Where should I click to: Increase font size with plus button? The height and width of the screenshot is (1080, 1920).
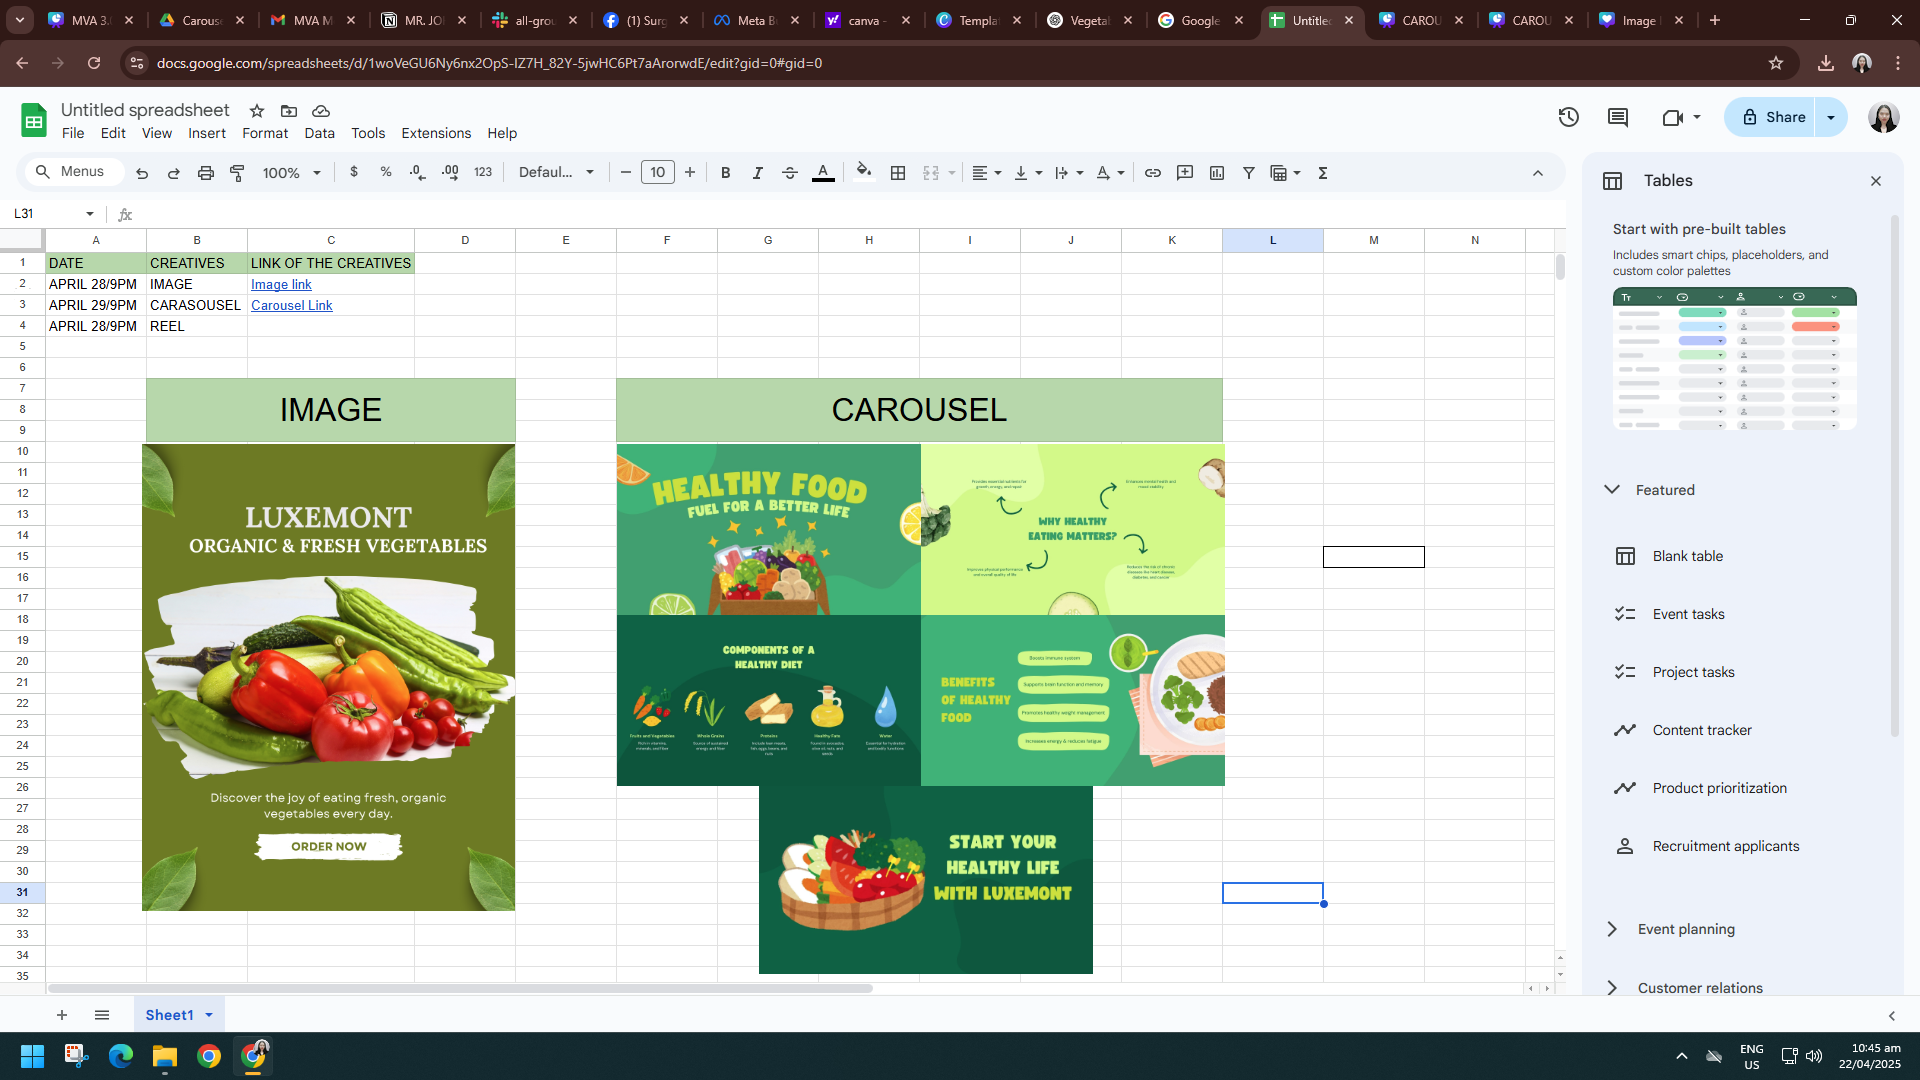690,173
